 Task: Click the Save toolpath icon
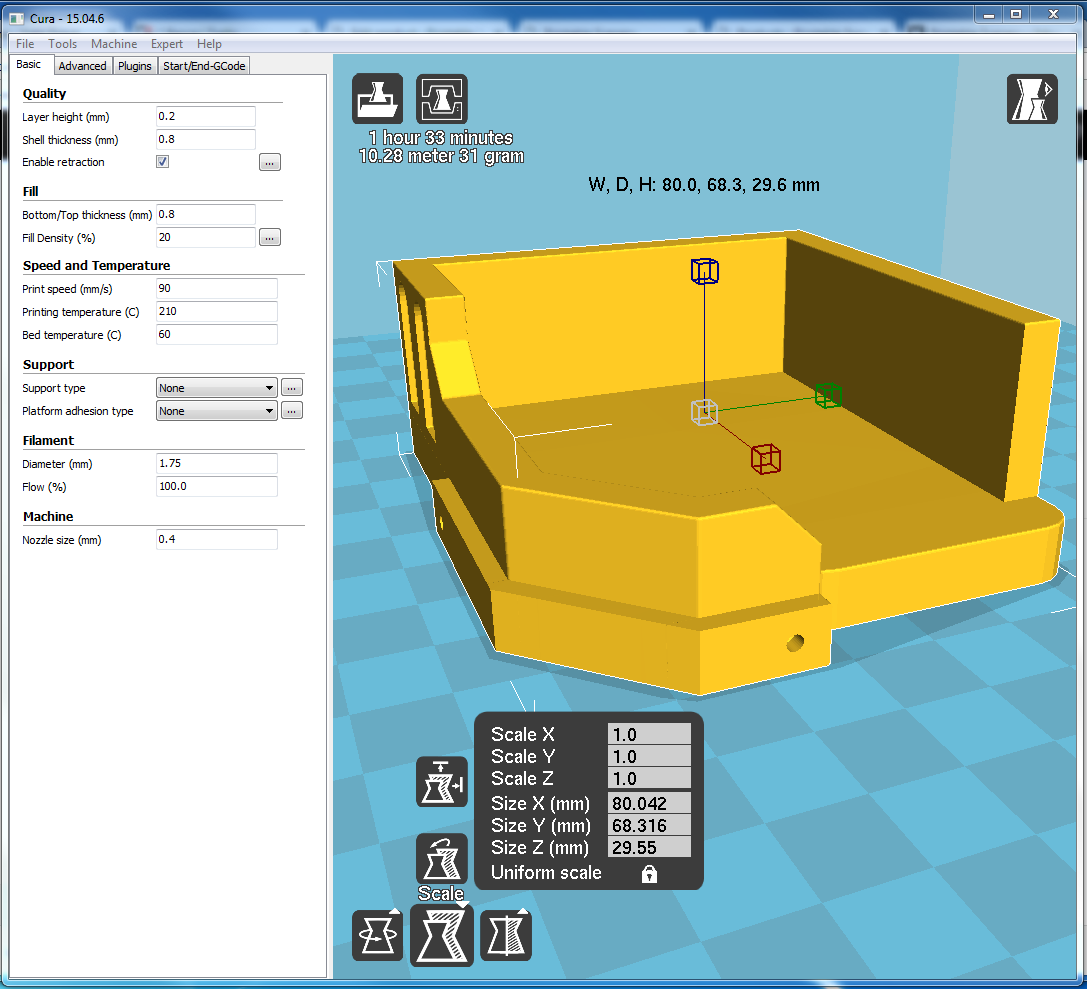(x=442, y=99)
